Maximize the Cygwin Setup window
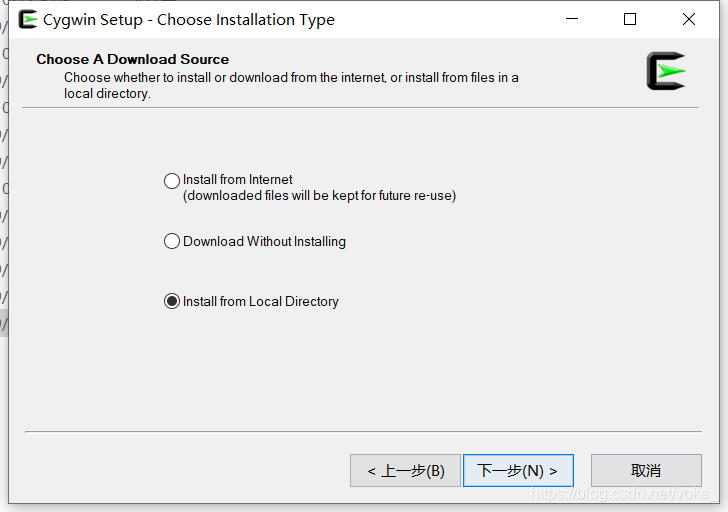The height and width of the screenshot is (512, 728). [630, 19]
